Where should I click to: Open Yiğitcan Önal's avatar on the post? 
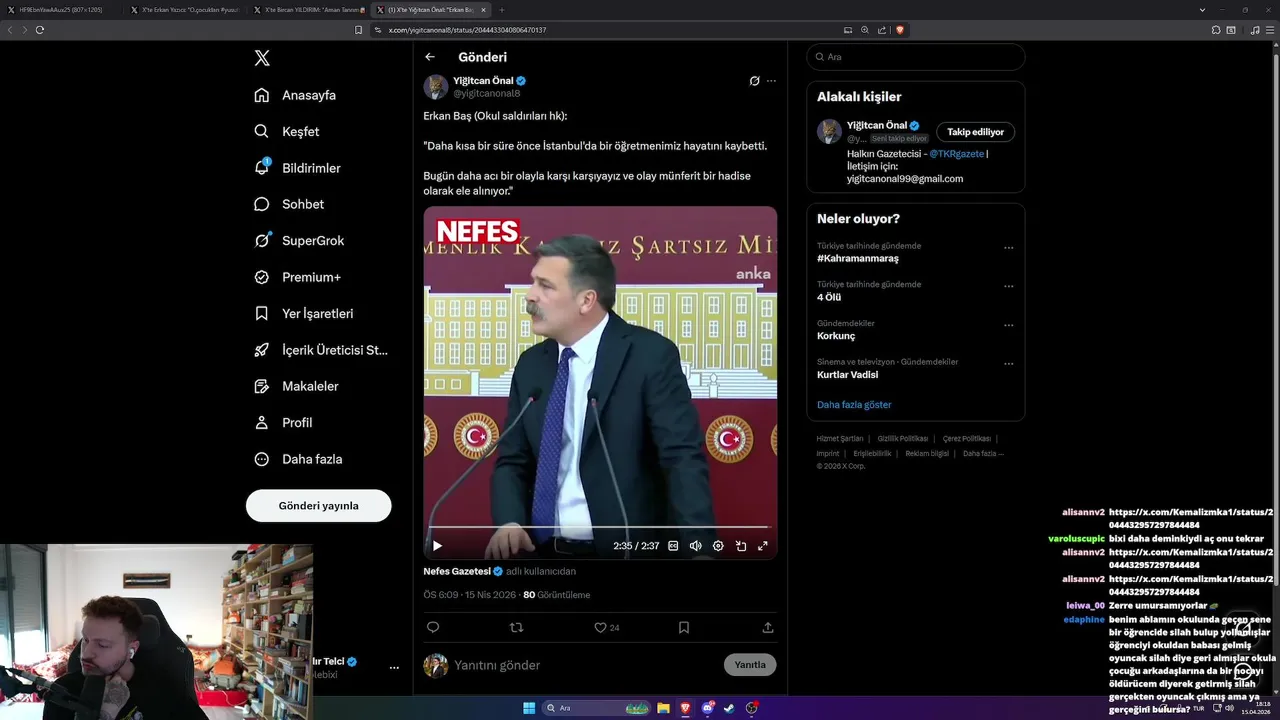pyautogui.click(x=436, y=87)
